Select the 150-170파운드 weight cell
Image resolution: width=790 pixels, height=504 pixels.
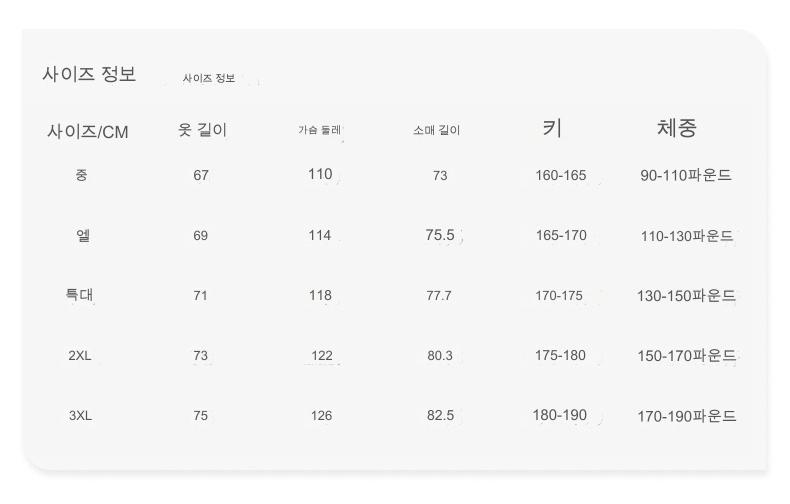(x=687, y=356)
